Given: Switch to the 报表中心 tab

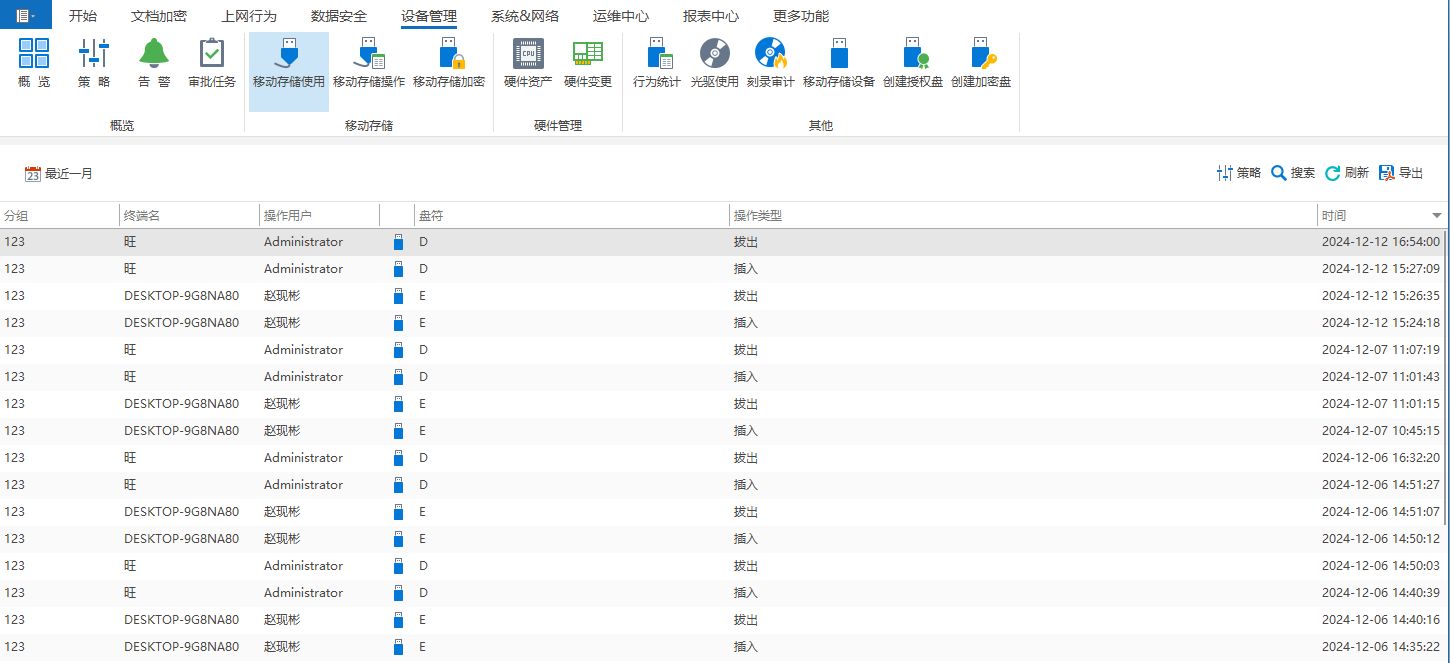Looking at the screenshot, I should [x=711, y=16].
